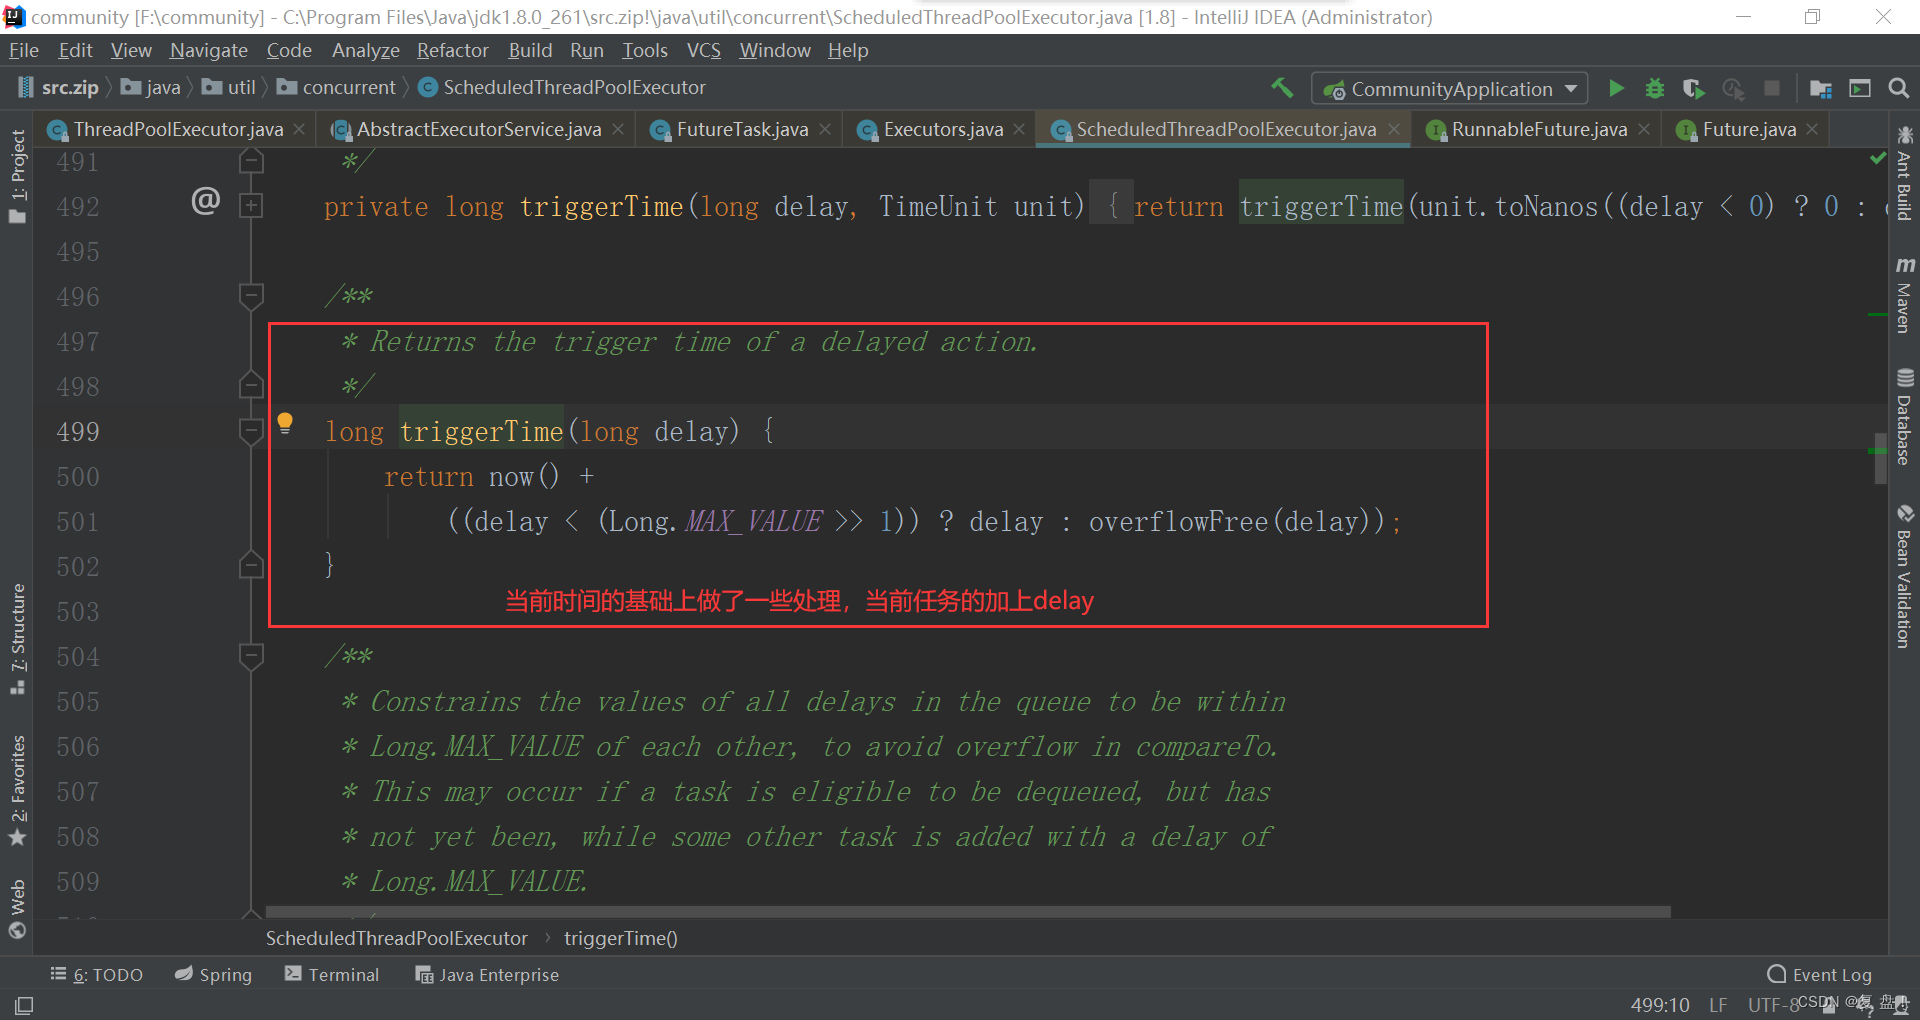Open the Maven tool window

click(x=1904, y=295)
